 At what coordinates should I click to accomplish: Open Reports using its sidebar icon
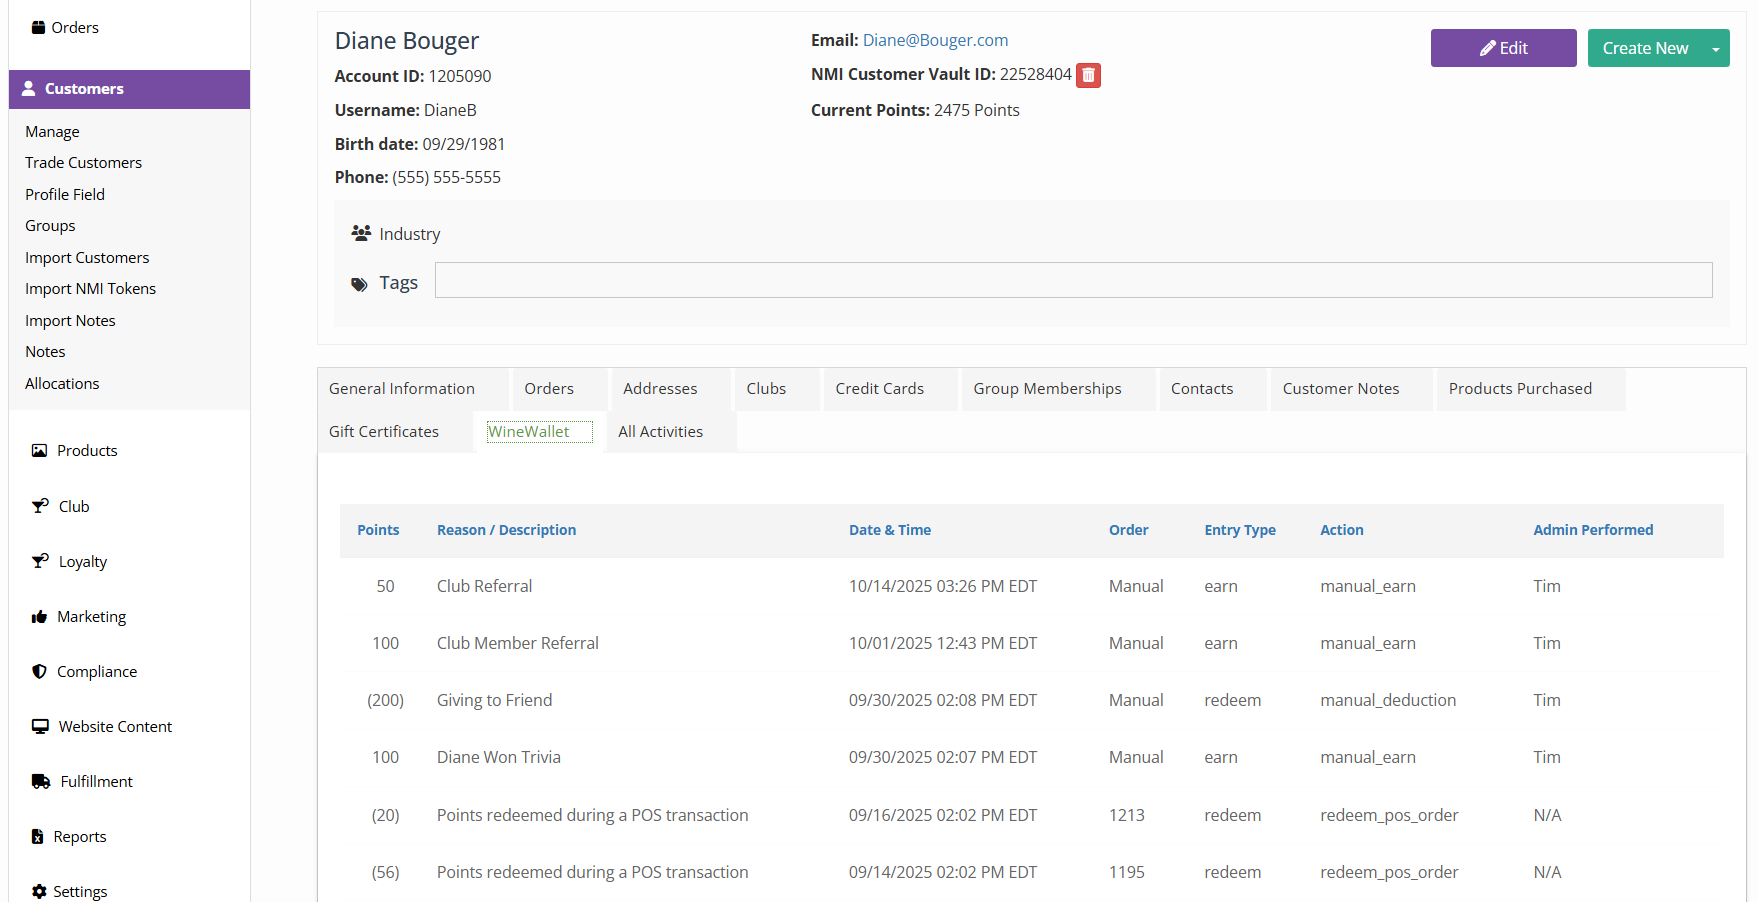coord(39,836)
